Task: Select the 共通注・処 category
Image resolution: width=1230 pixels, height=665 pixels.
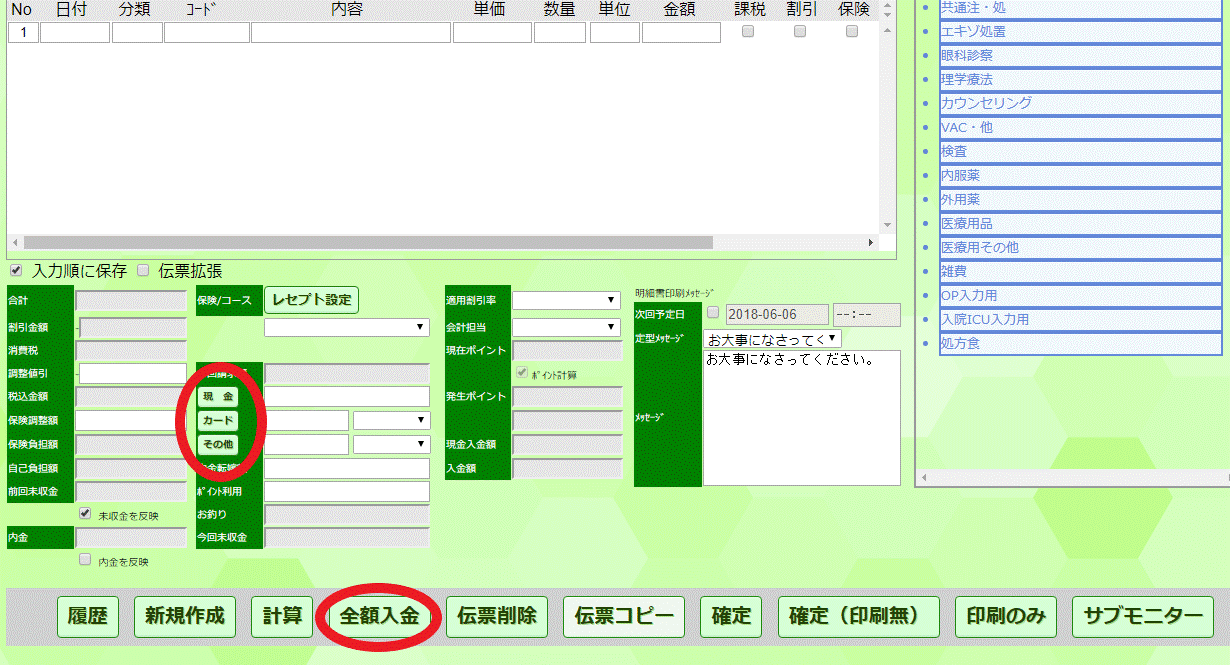Action: [1081, 7]
